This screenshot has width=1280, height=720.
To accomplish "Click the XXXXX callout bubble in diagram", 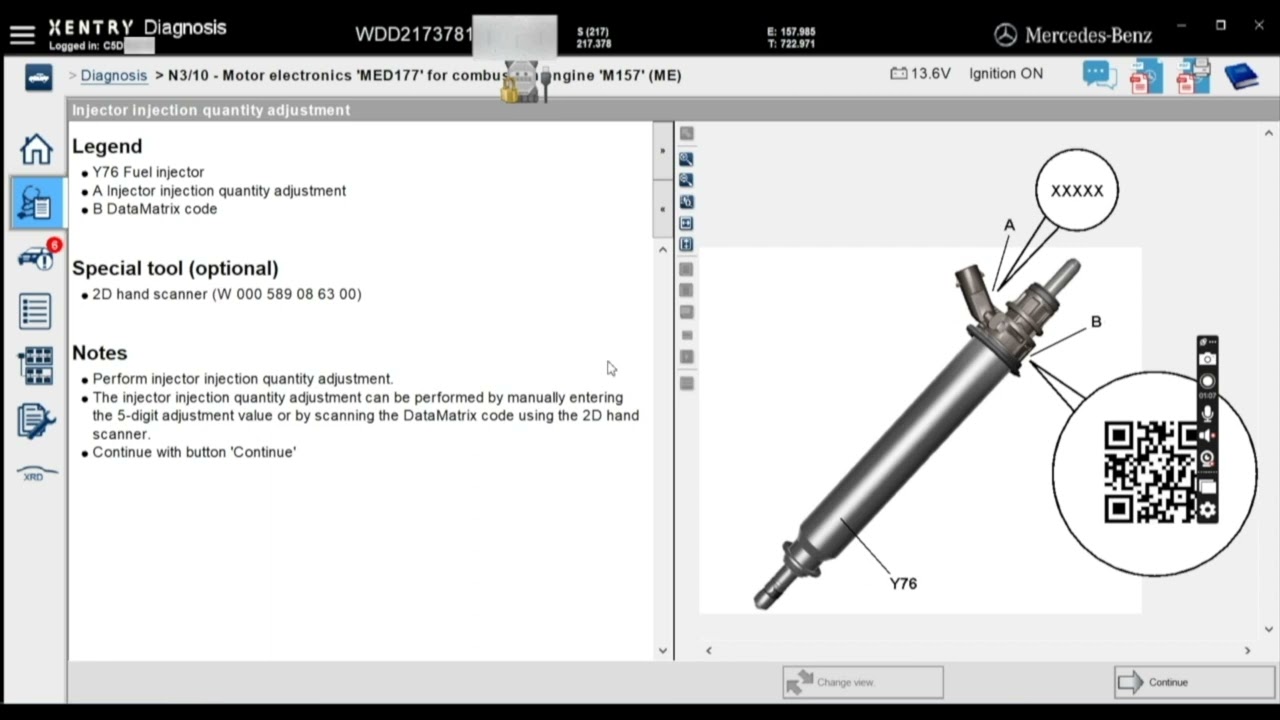I will click(1077, 191).
